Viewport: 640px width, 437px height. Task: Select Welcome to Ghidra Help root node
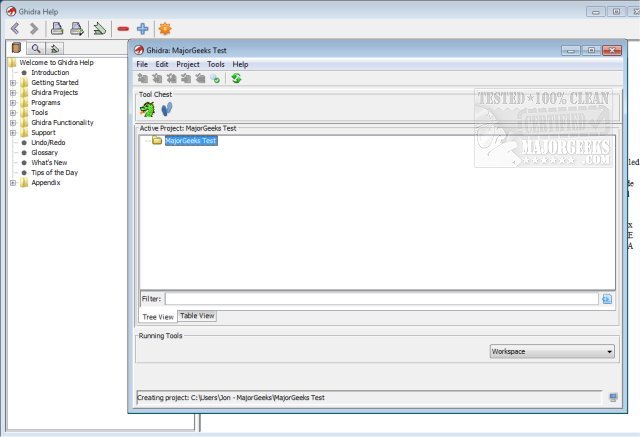pos(56,62)
